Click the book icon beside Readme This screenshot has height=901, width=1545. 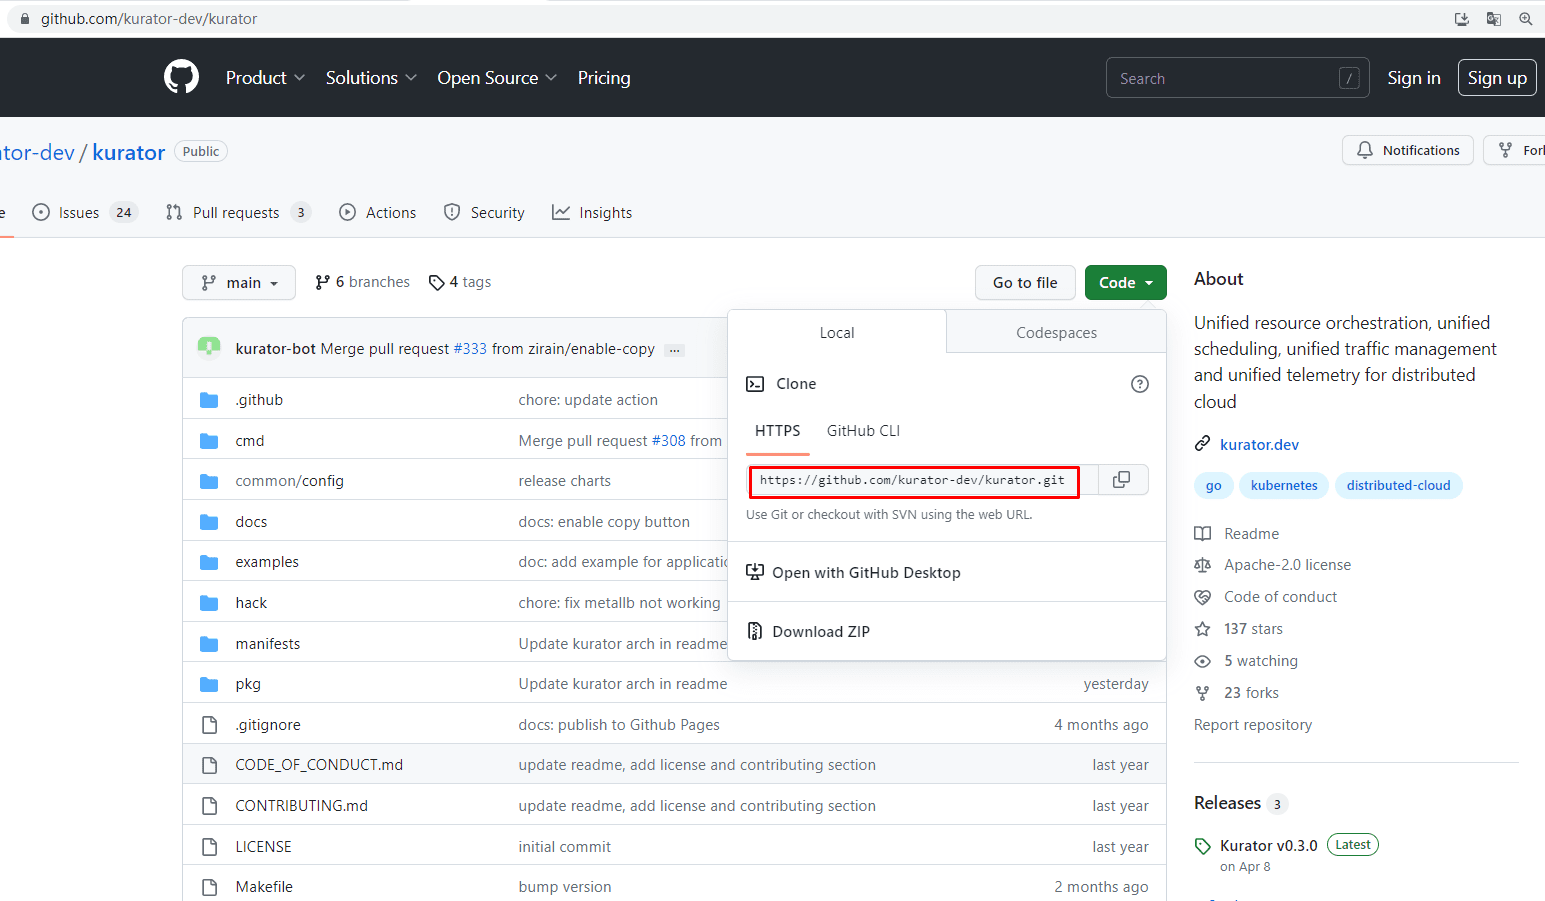tap(1203, 534)
